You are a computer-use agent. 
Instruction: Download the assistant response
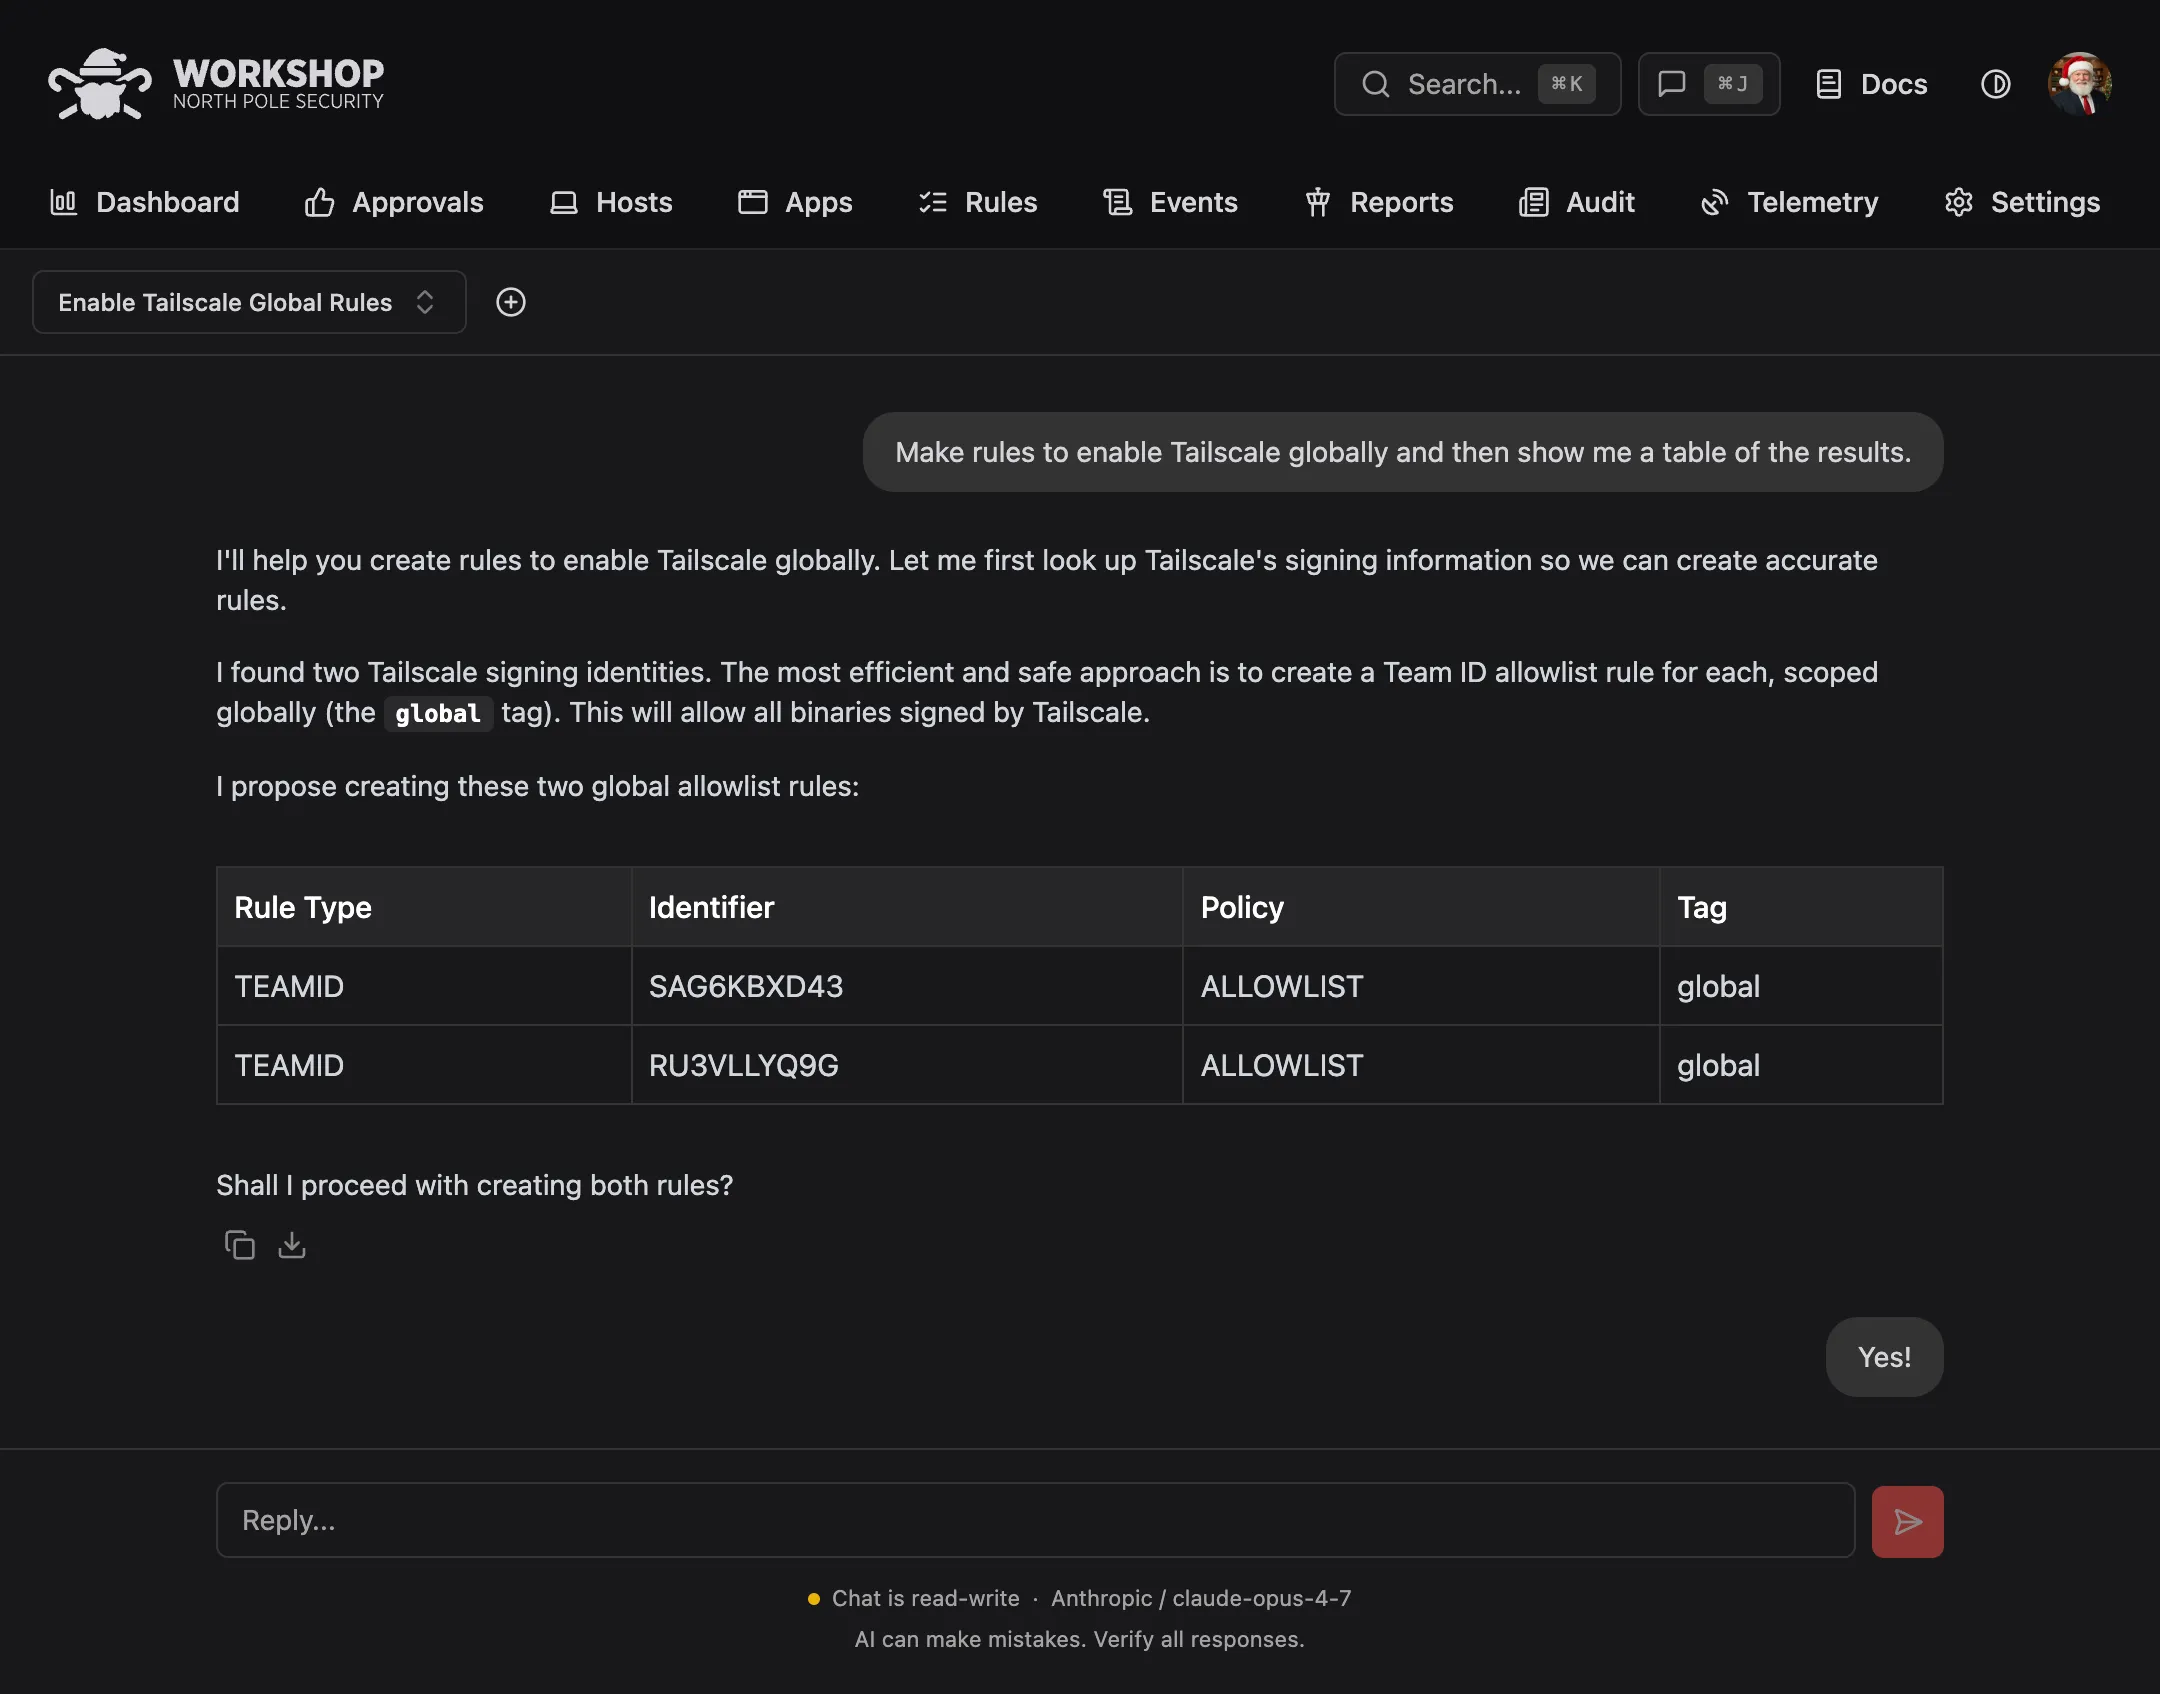pyautogui.click(x=292, y=1245)
